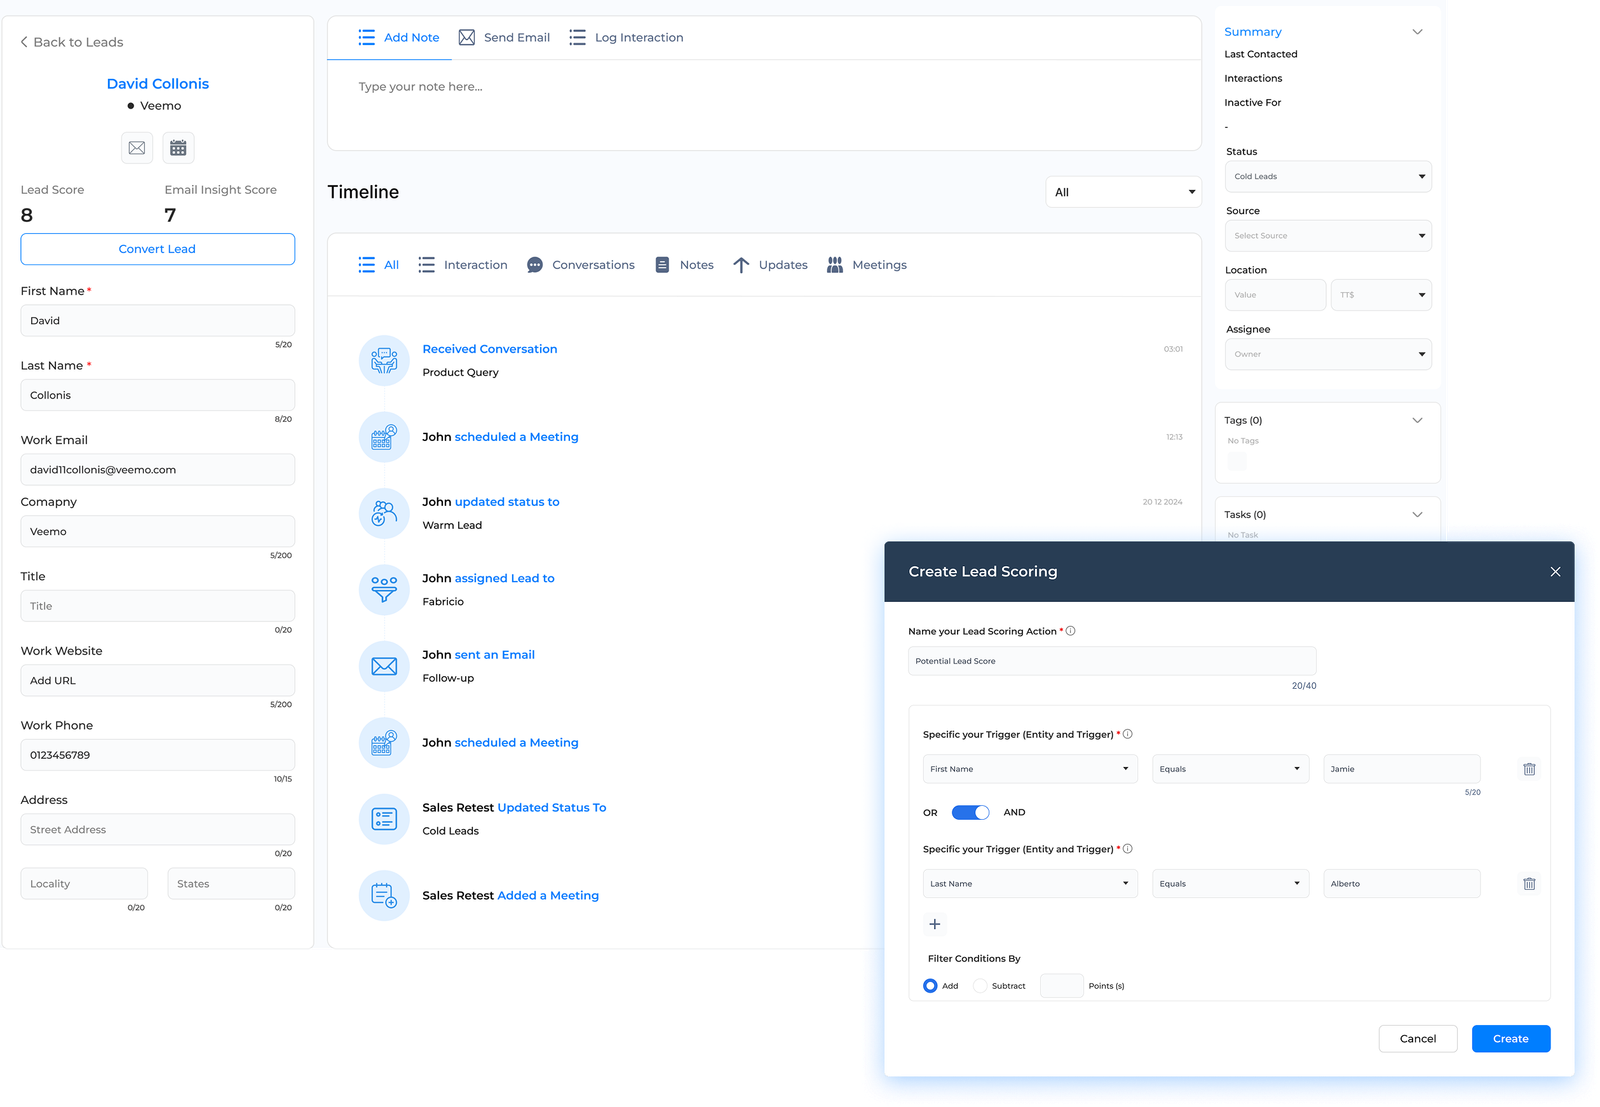Viewport: 1600px width, 1107px height.
Task: Open the Equals dropdown in First Name row
Action: coord(1230,769)
